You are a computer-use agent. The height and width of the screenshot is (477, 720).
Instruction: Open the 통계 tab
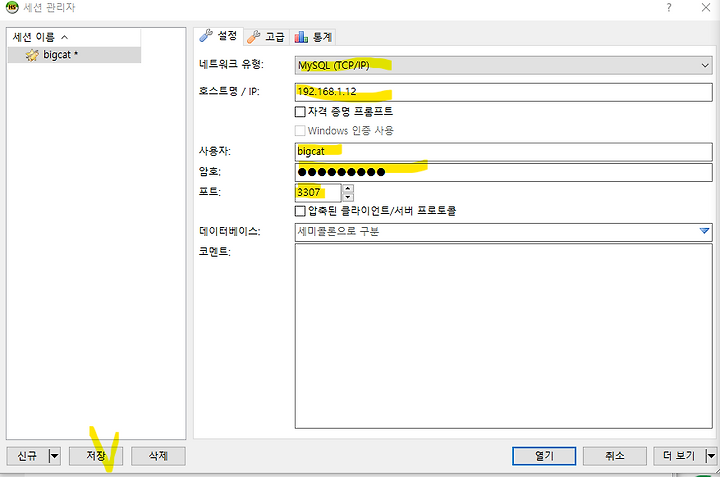pyautogui.click(x=313, y=37)
